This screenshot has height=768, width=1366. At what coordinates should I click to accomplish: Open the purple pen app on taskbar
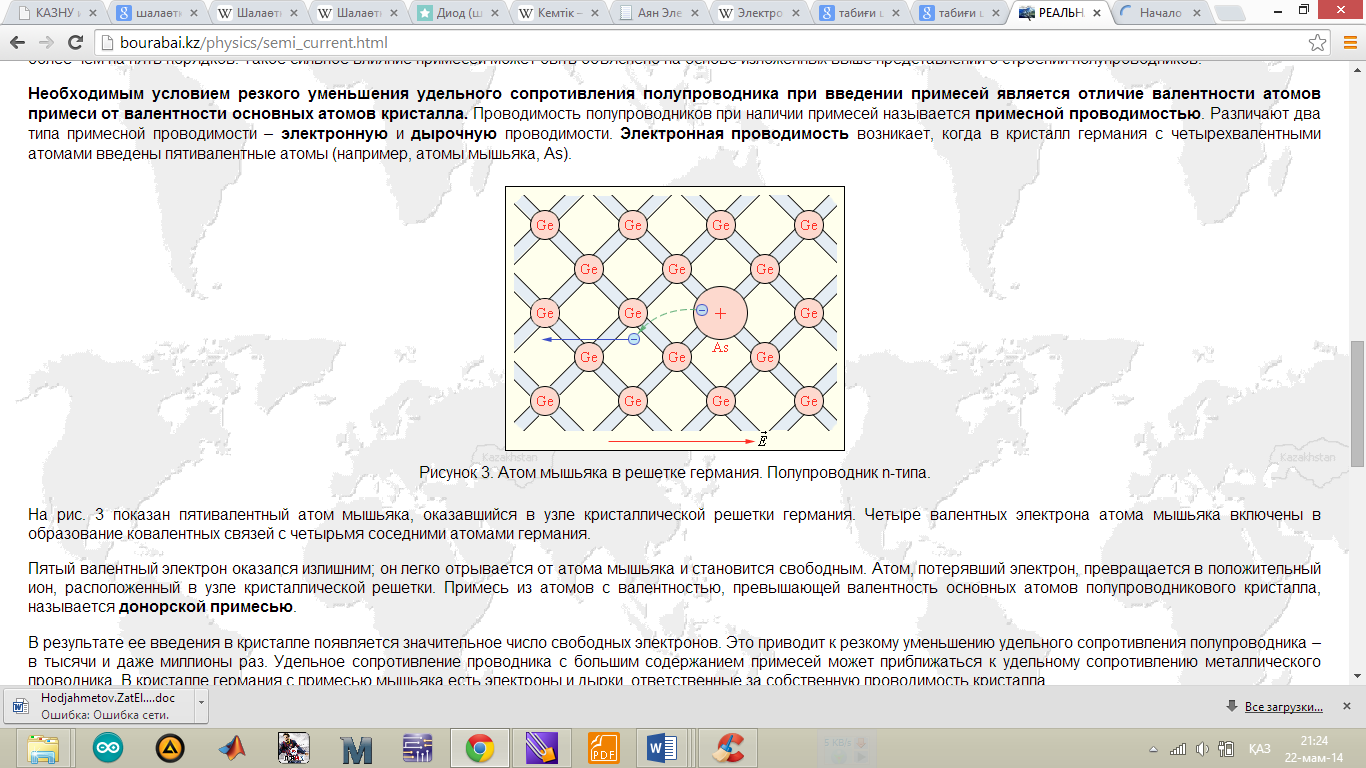(542, 747)
